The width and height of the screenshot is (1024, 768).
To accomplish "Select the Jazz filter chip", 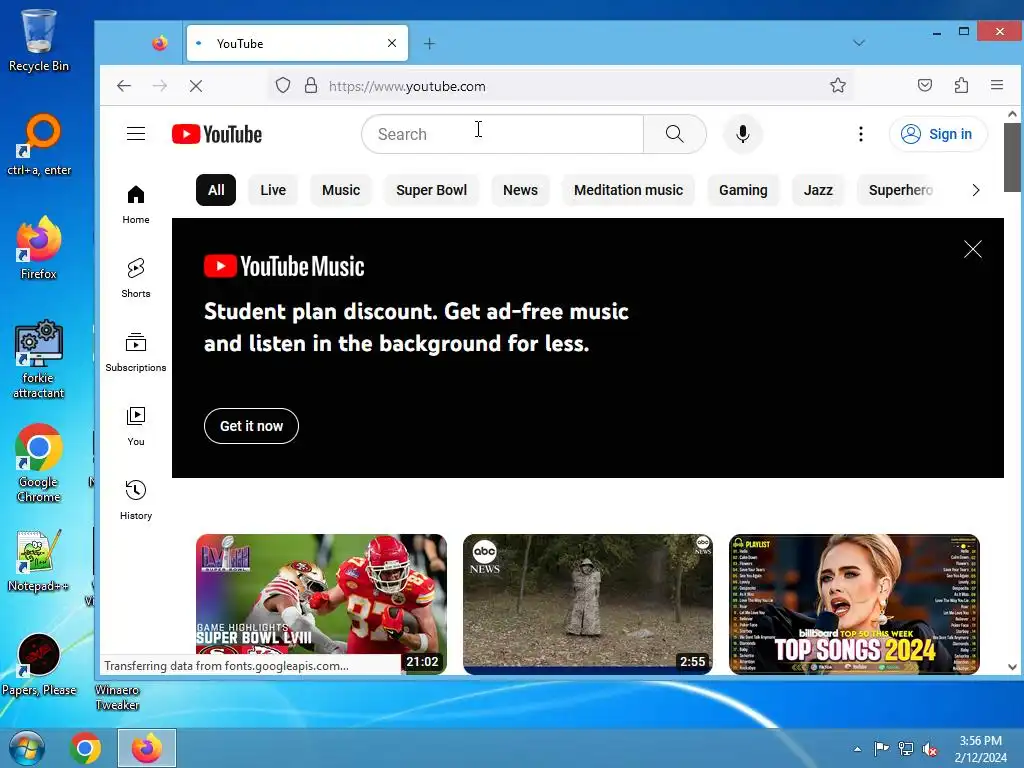I will pos(818,190).
